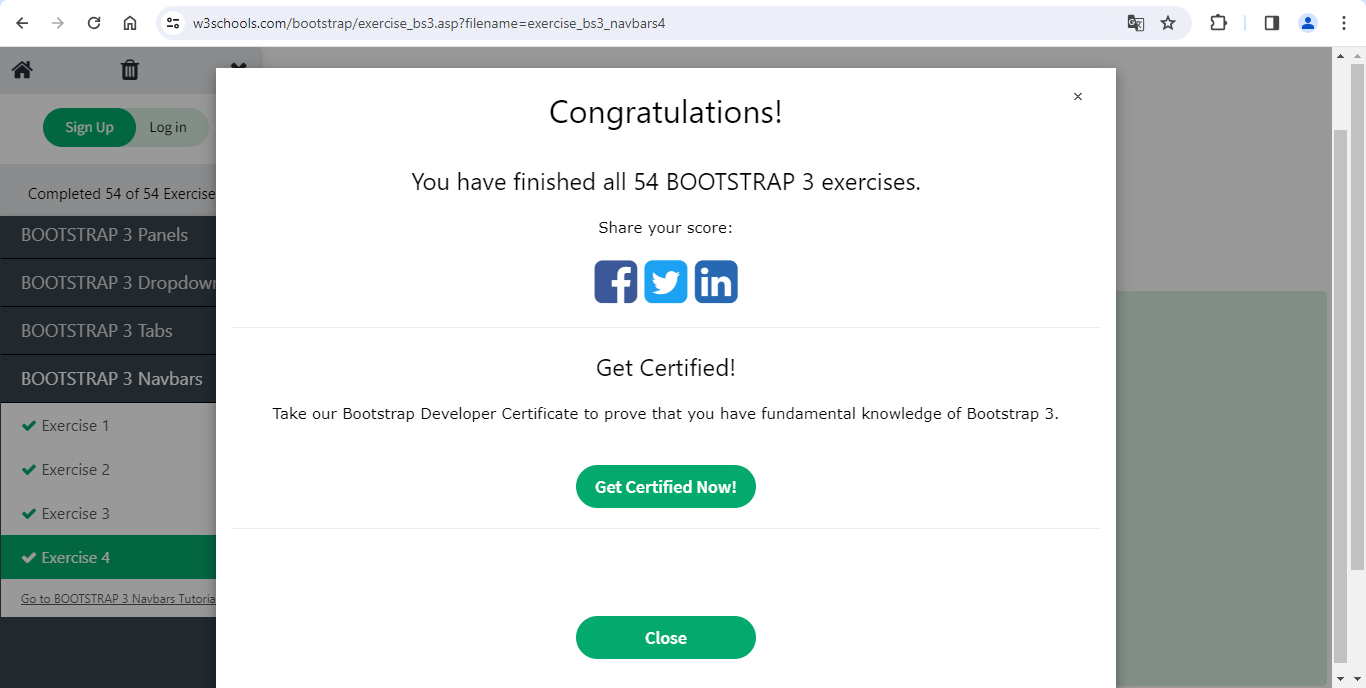This screenshot has width=1366, height=688.
Task: Close the Congratulations dialog with X
Action: tap(1077, 97)
